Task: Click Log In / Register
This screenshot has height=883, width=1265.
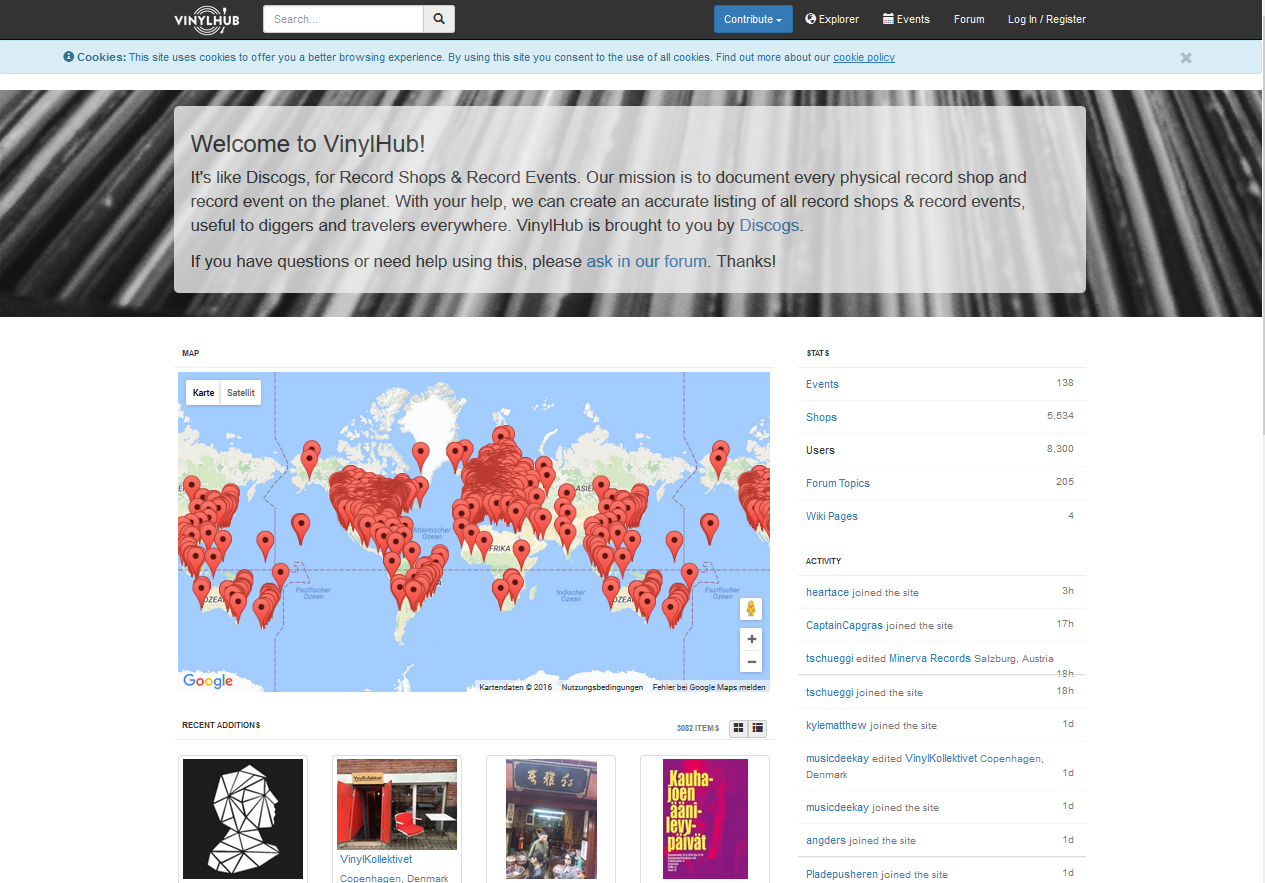Action: [1046, 19]
